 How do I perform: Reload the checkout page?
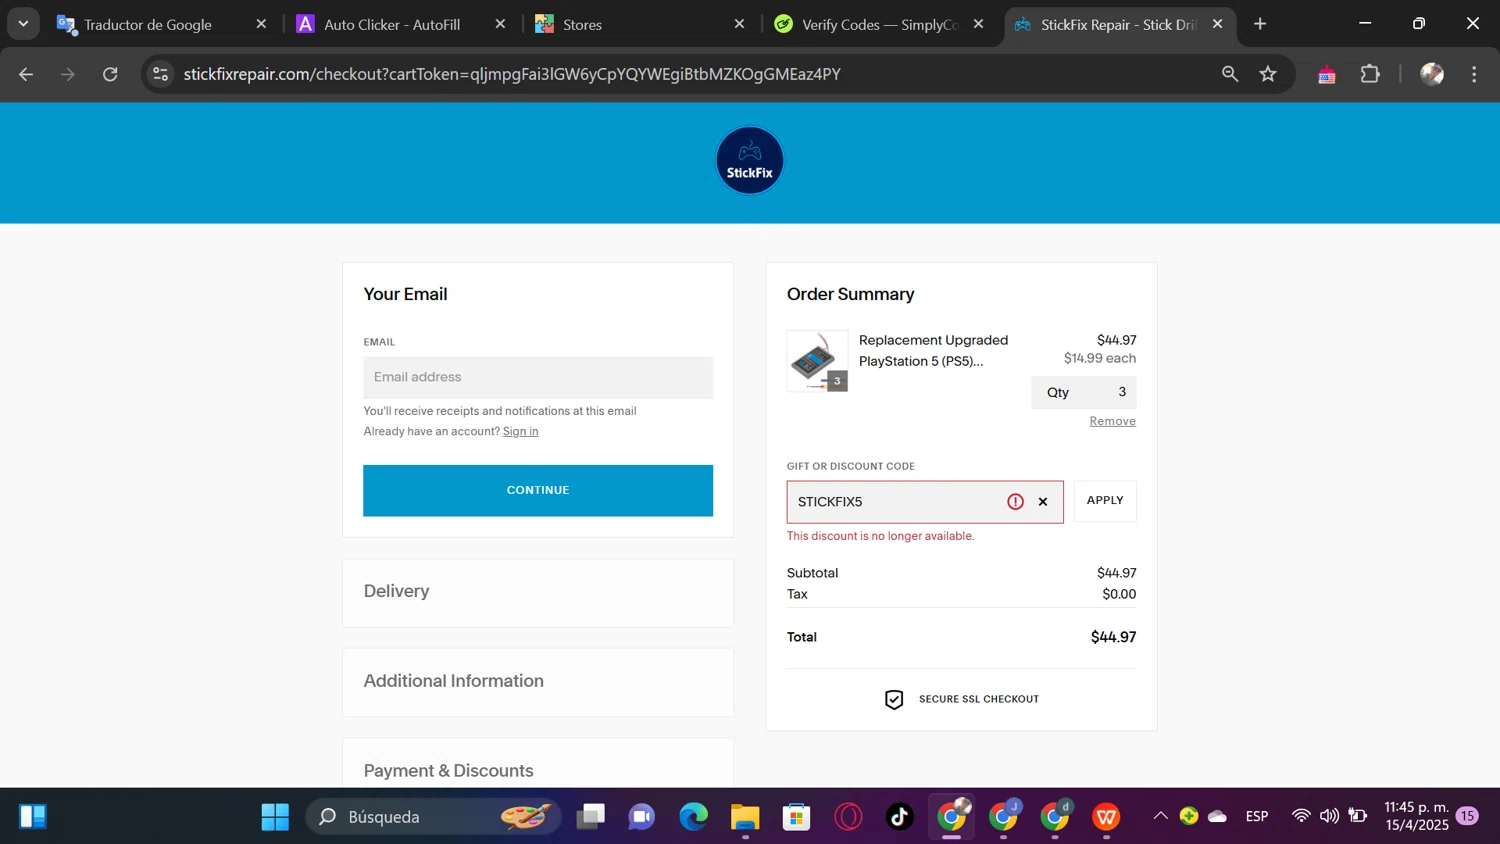(110, 74)
